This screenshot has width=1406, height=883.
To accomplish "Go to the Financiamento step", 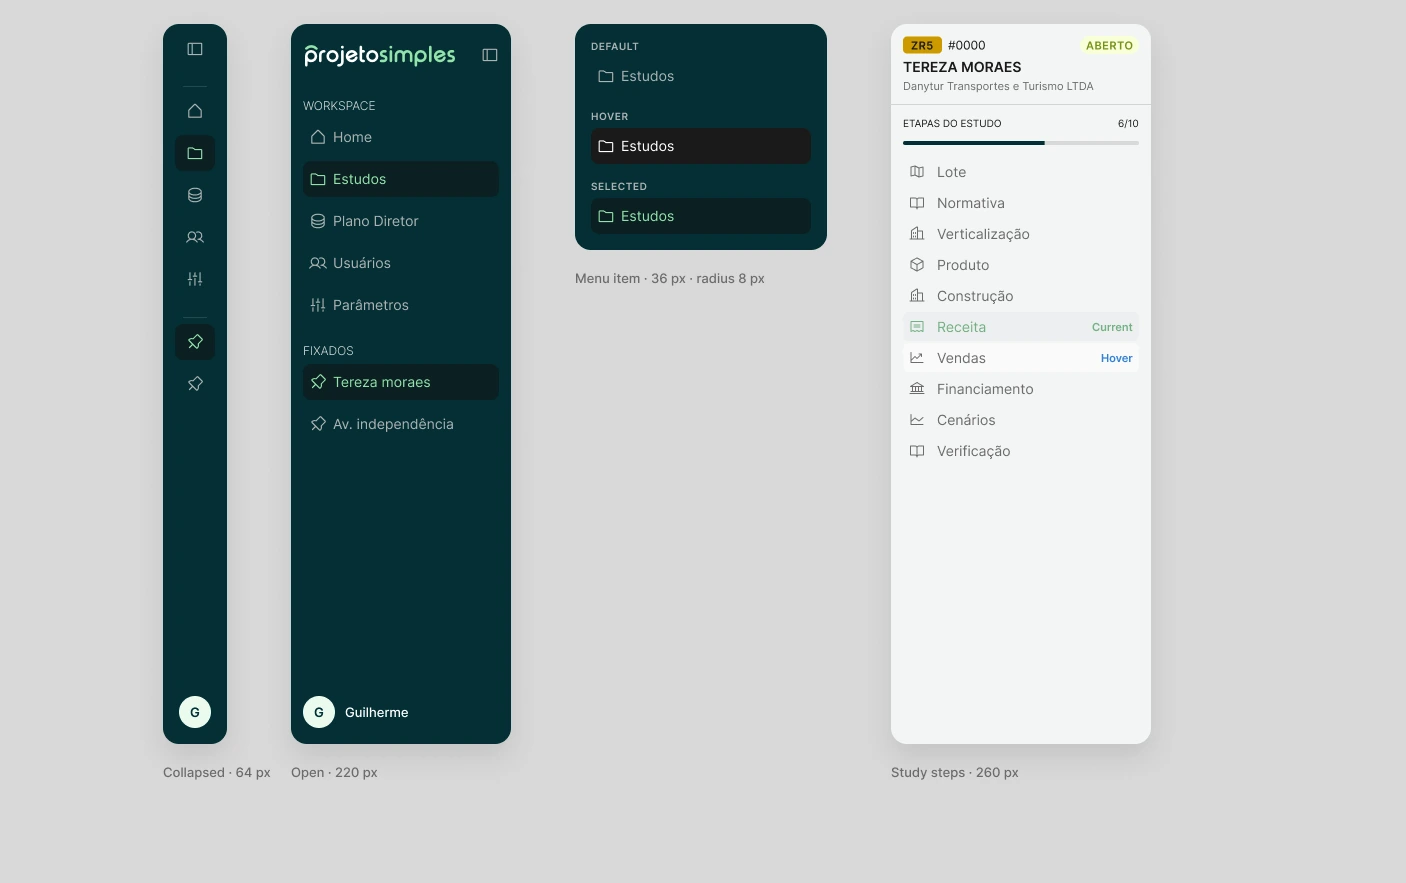I will 1021,389.
